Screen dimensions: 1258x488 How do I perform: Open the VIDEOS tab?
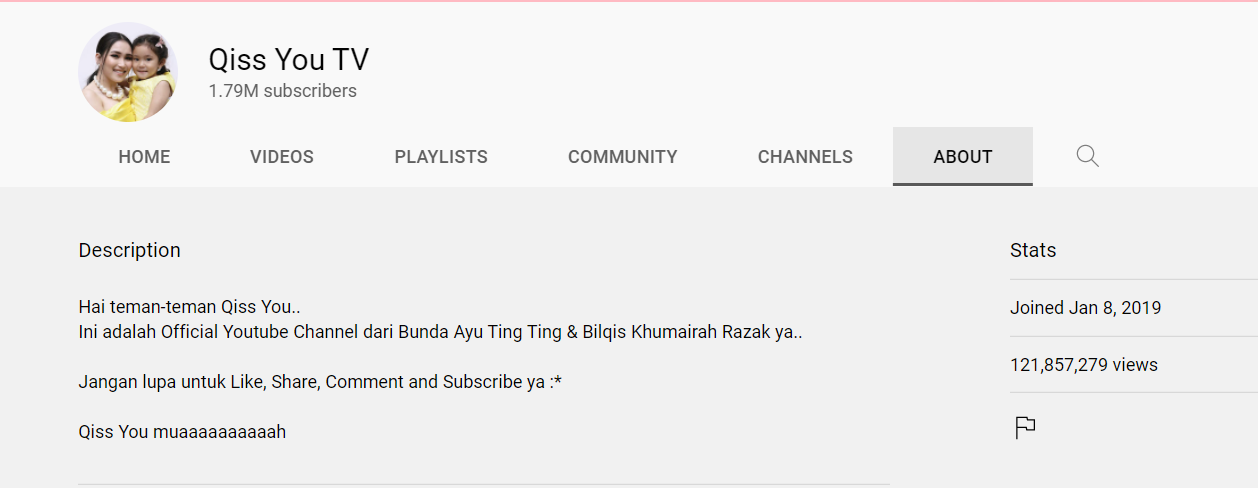point(282,157)
